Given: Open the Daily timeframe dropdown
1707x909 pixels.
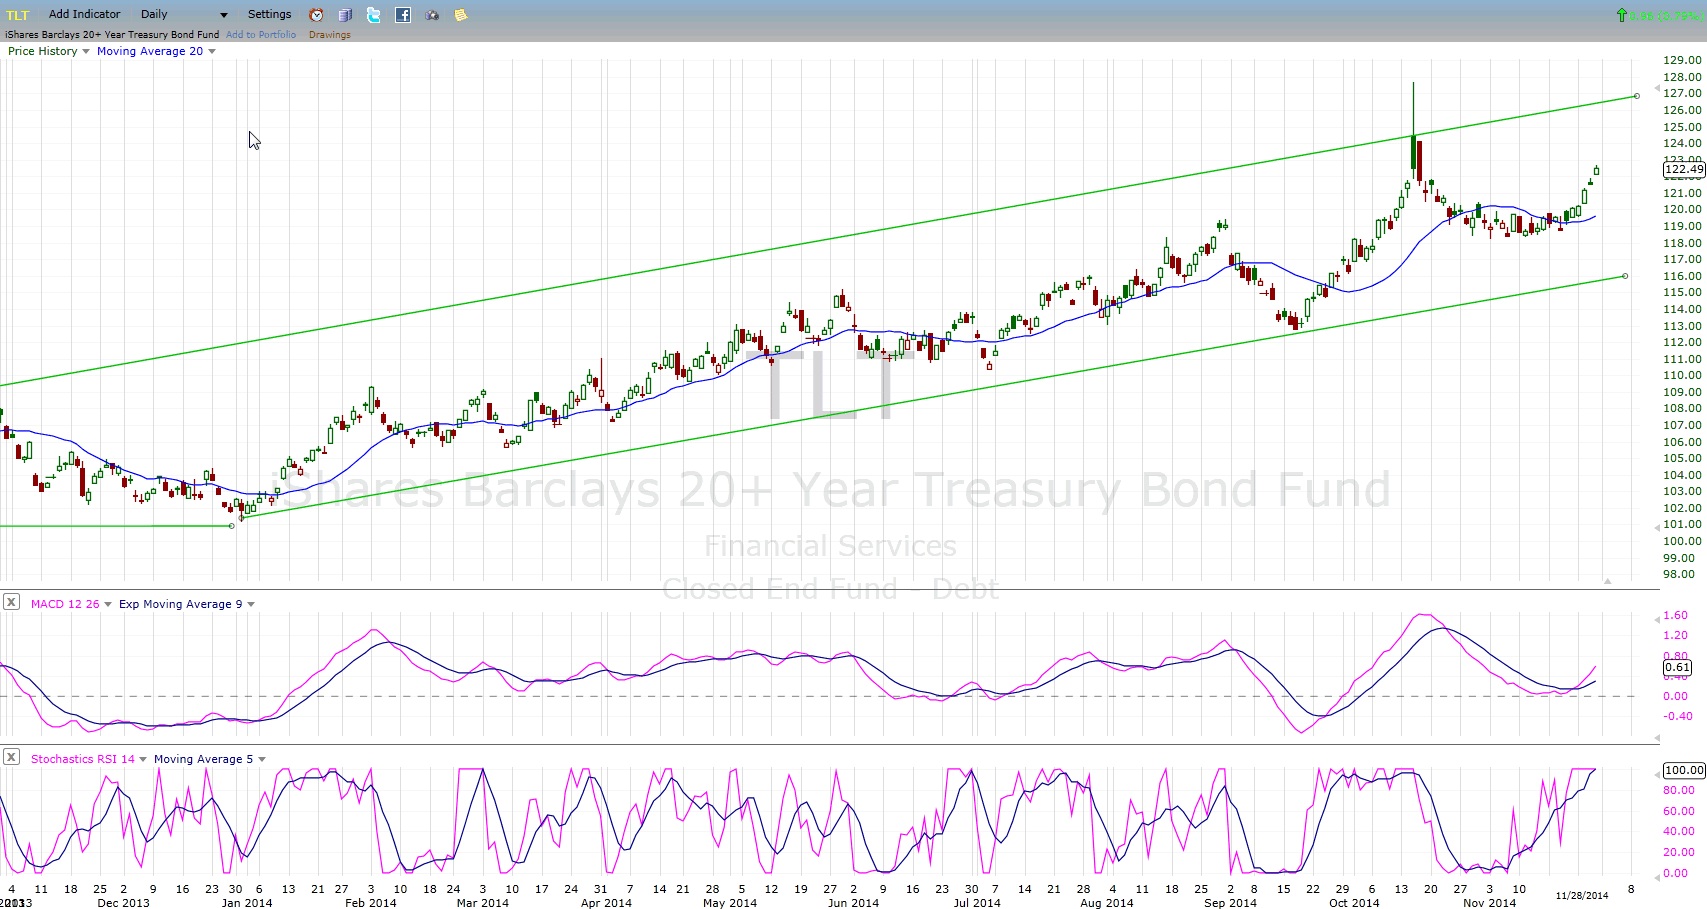Looking at the screenshot, I should (x=184, y=15).
